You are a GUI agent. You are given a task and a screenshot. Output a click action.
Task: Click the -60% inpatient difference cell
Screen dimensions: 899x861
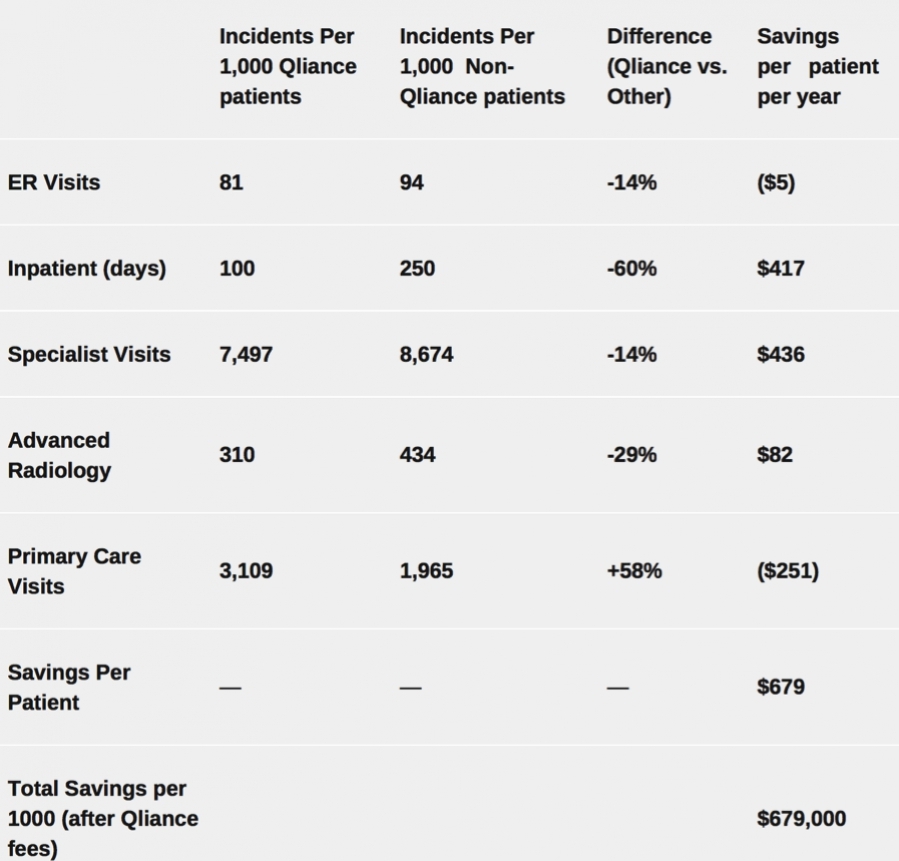point(632,269)
